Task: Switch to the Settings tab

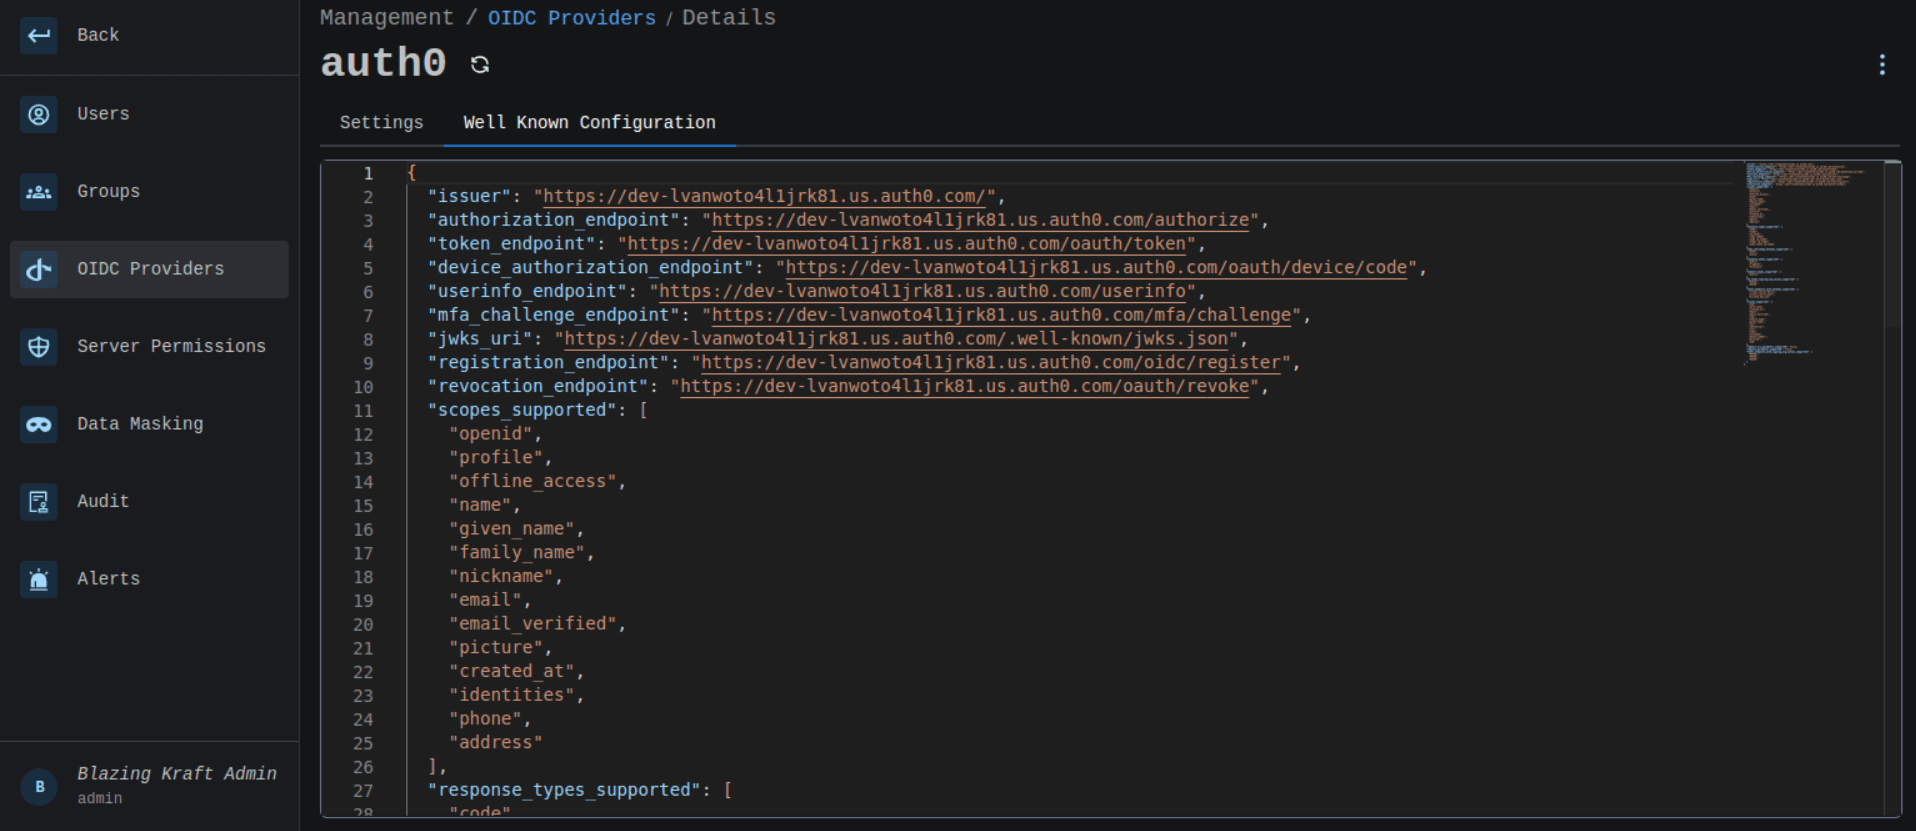Action: point(381,123)
